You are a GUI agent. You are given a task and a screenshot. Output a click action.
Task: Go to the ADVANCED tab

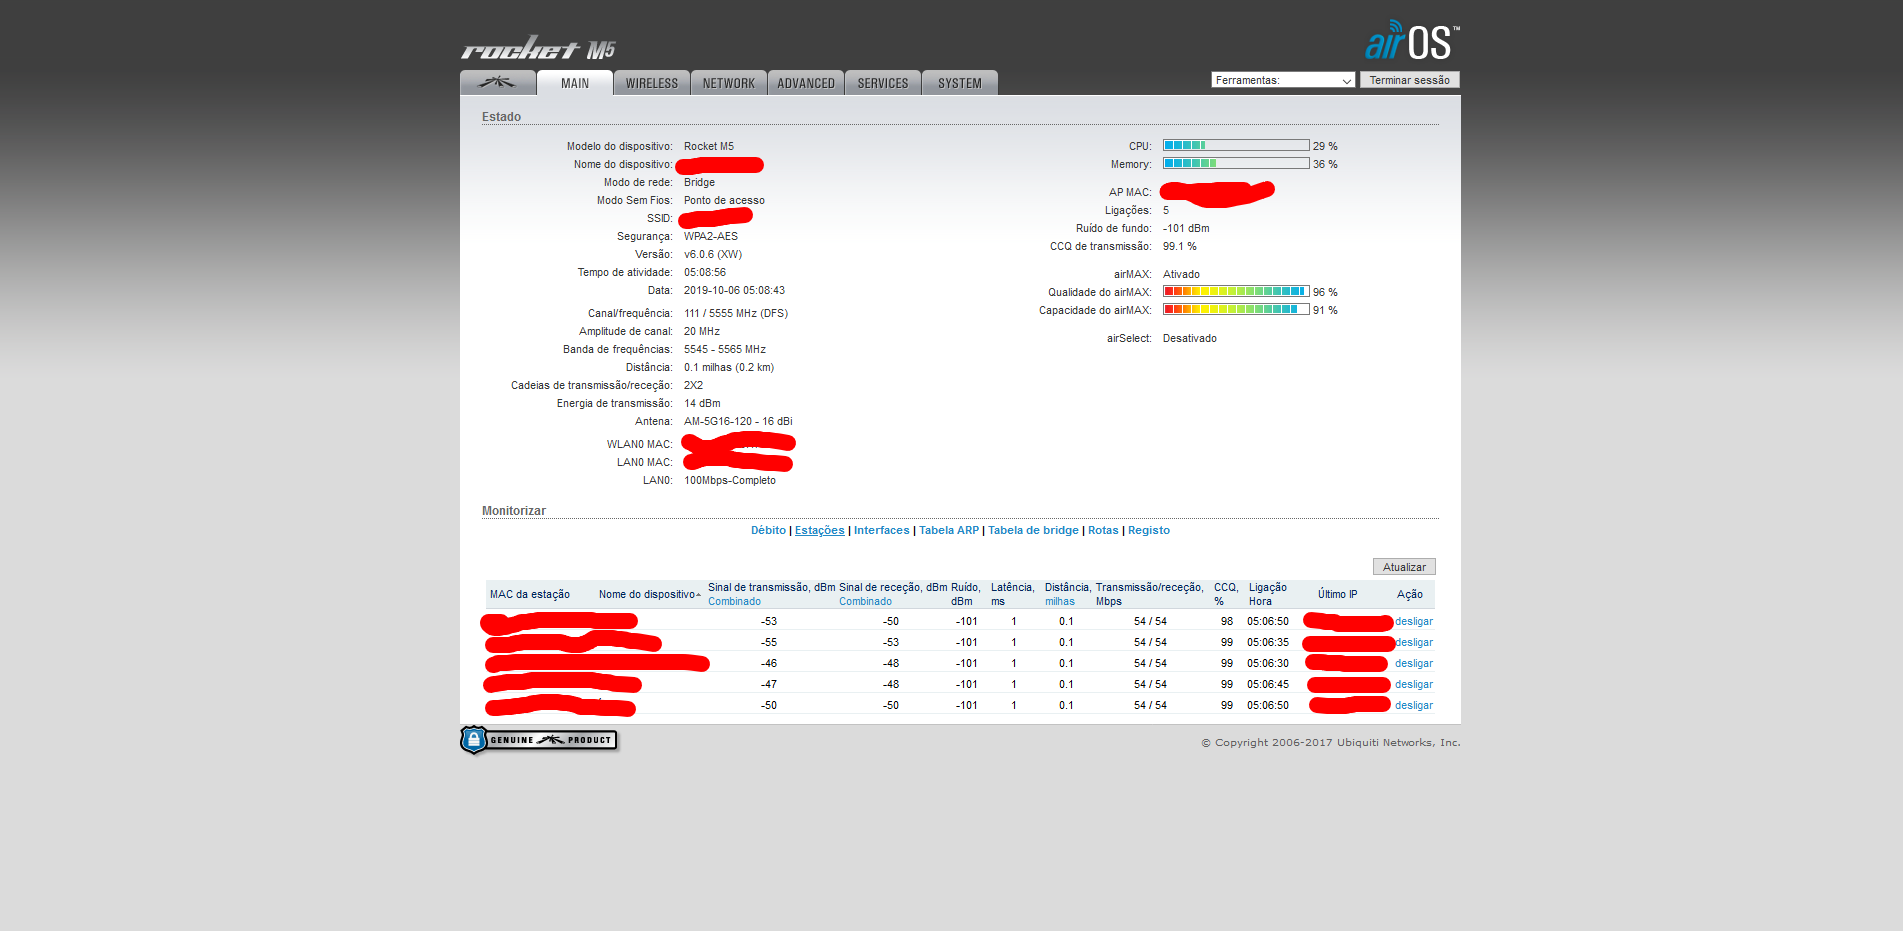tap(806, 83)
